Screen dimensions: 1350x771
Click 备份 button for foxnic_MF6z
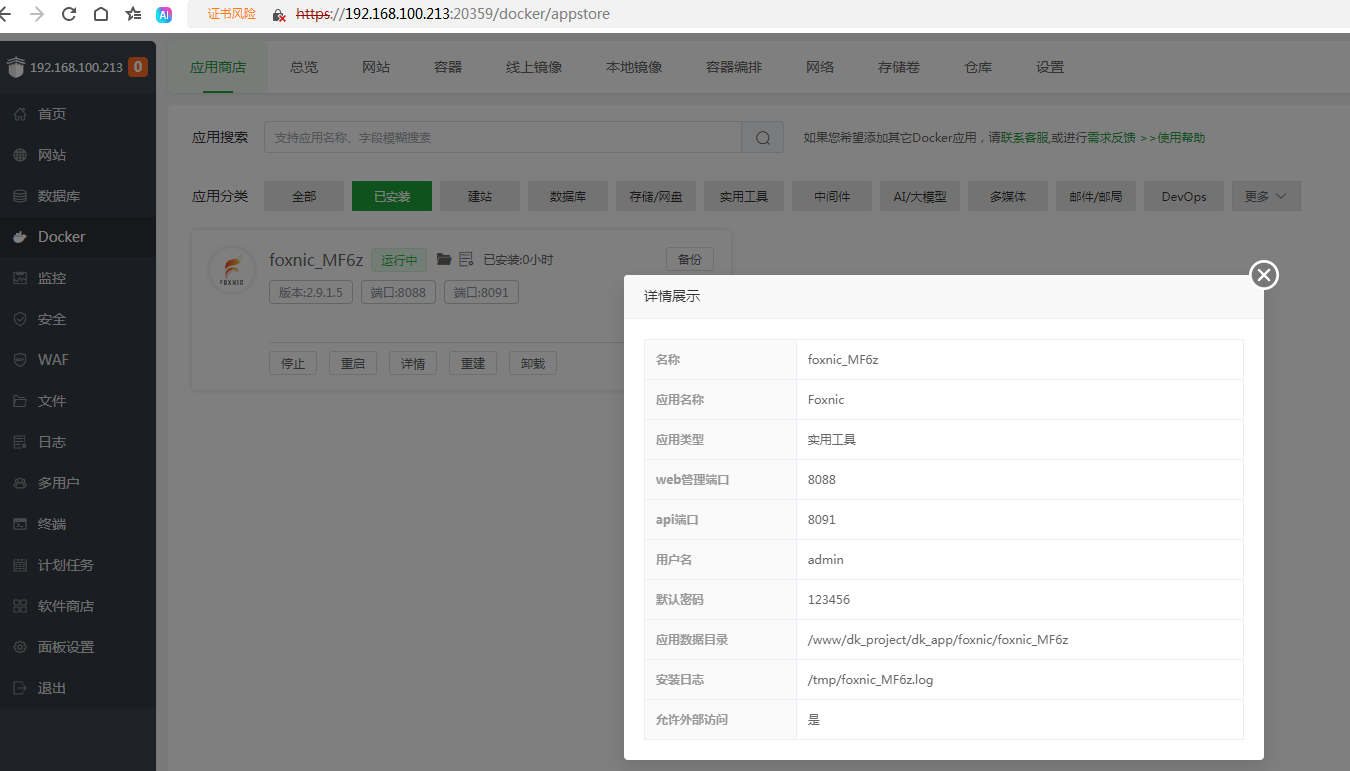[x=690, y=259]
